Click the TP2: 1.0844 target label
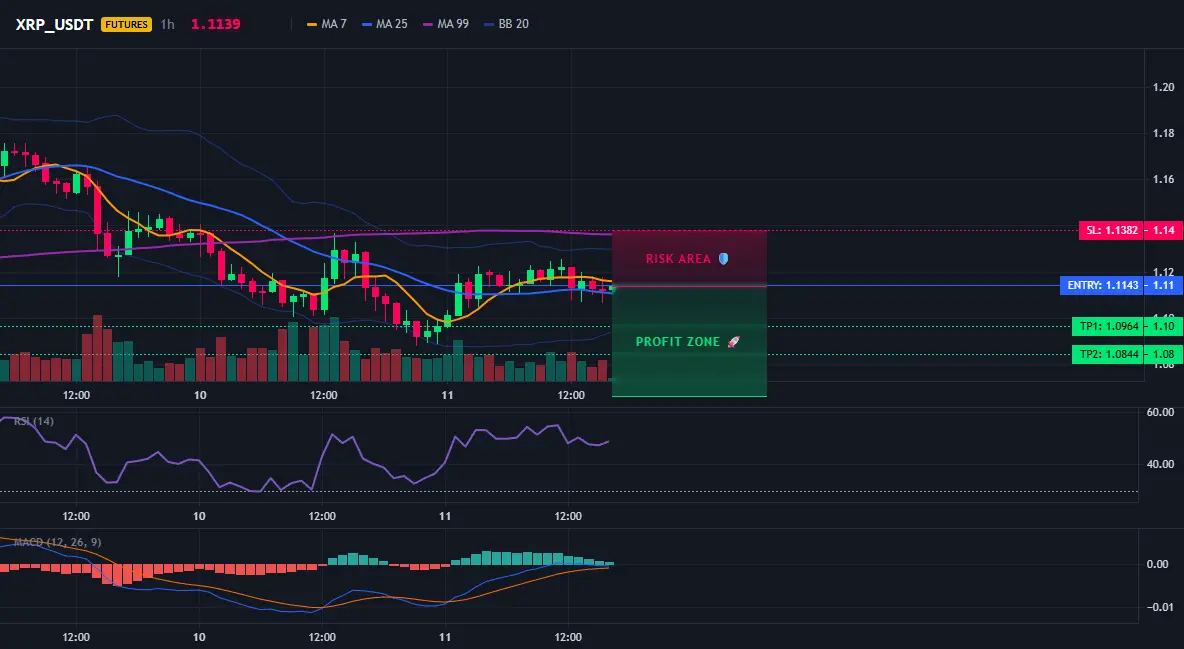This screenshot has height=649, width=1184. point(1108,354)
